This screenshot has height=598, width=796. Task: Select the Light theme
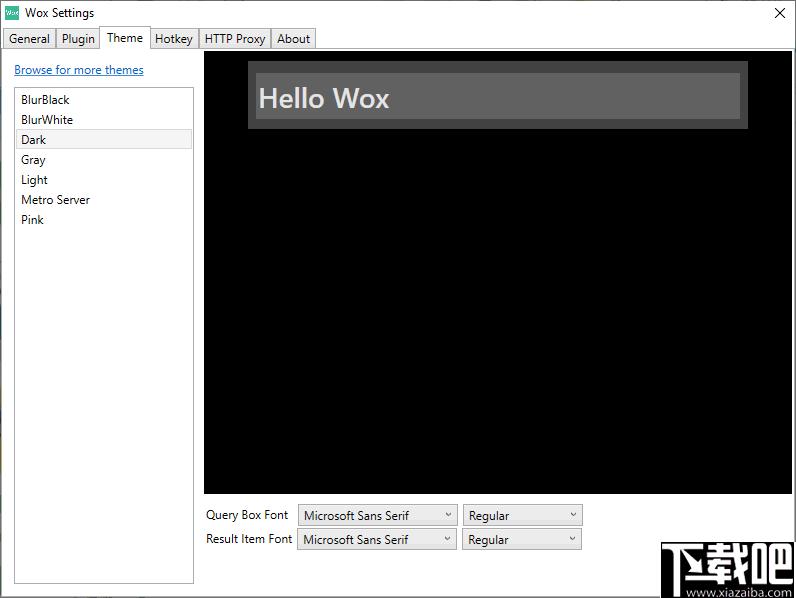35,180
